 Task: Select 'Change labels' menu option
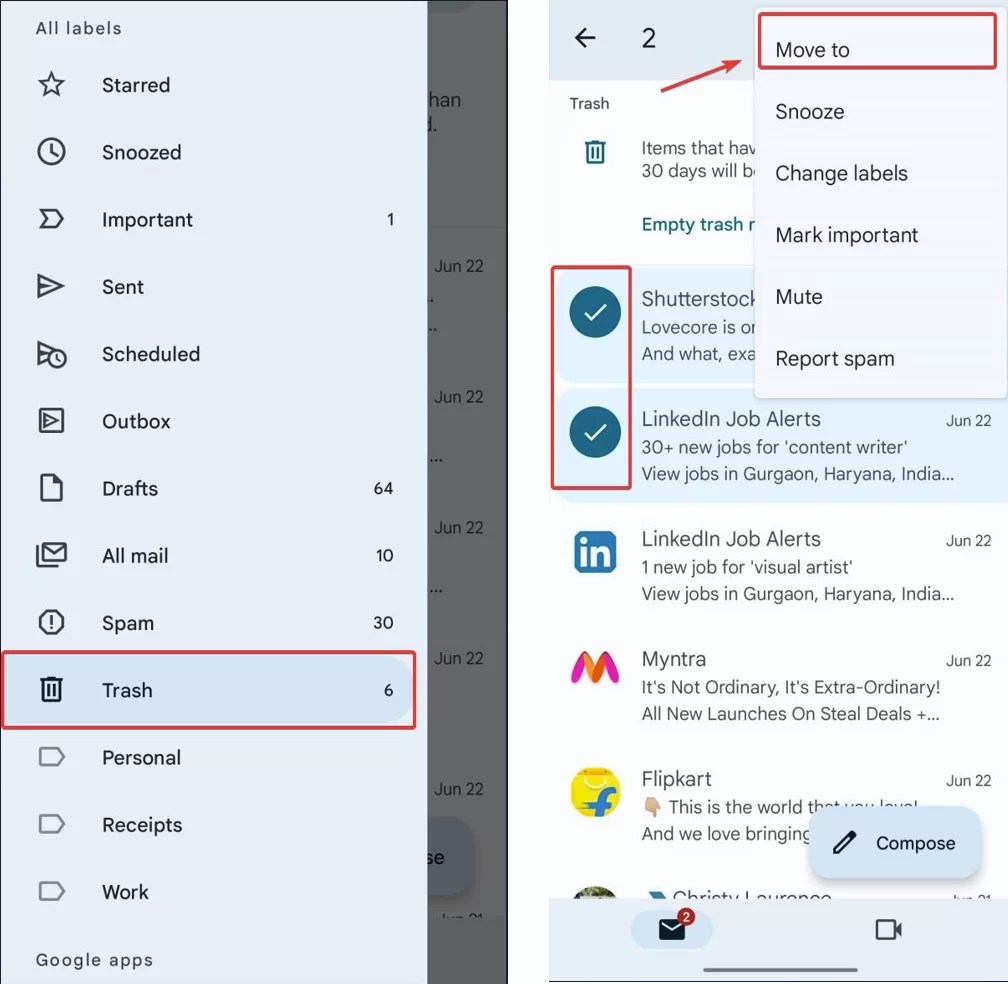(x=841, y=173)
